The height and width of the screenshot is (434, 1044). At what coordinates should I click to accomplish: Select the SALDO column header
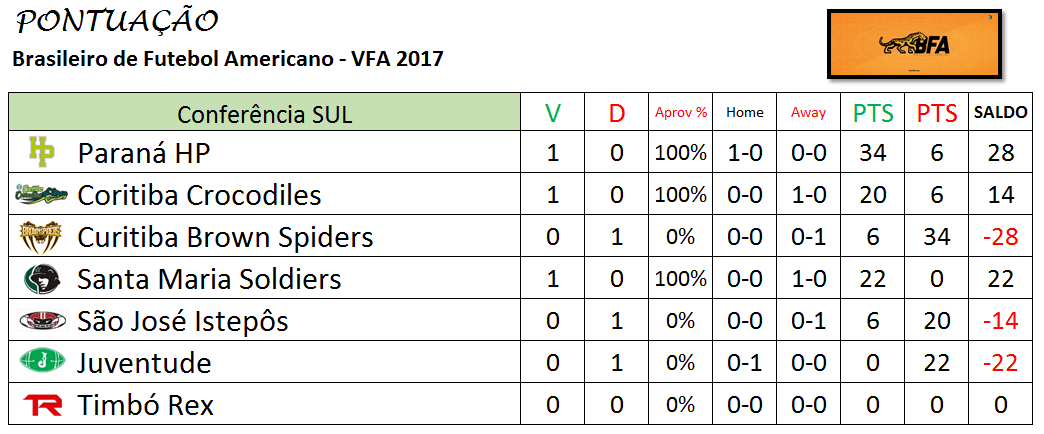click(x=1001, y=112)
